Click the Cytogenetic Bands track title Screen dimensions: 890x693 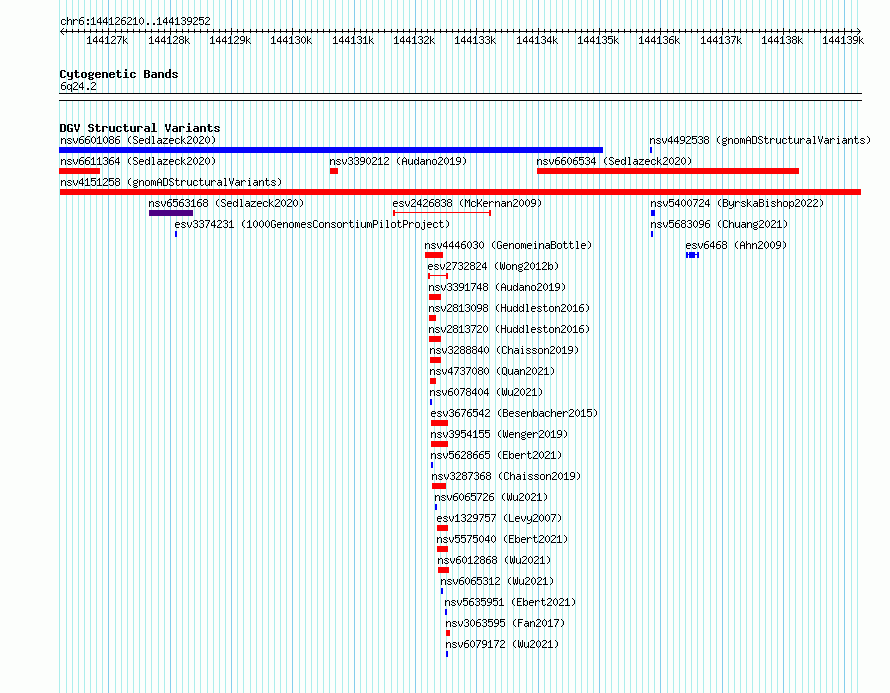pos(119,74)
